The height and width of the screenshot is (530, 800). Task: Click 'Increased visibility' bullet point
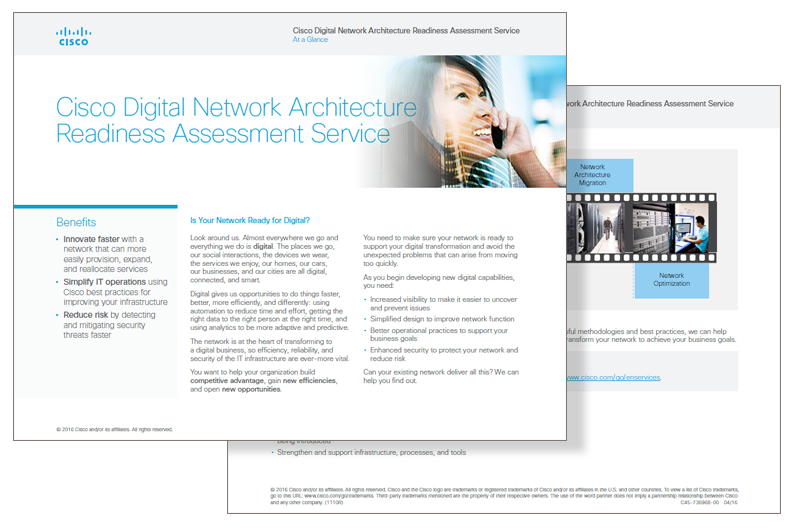(x=441, y=304)
